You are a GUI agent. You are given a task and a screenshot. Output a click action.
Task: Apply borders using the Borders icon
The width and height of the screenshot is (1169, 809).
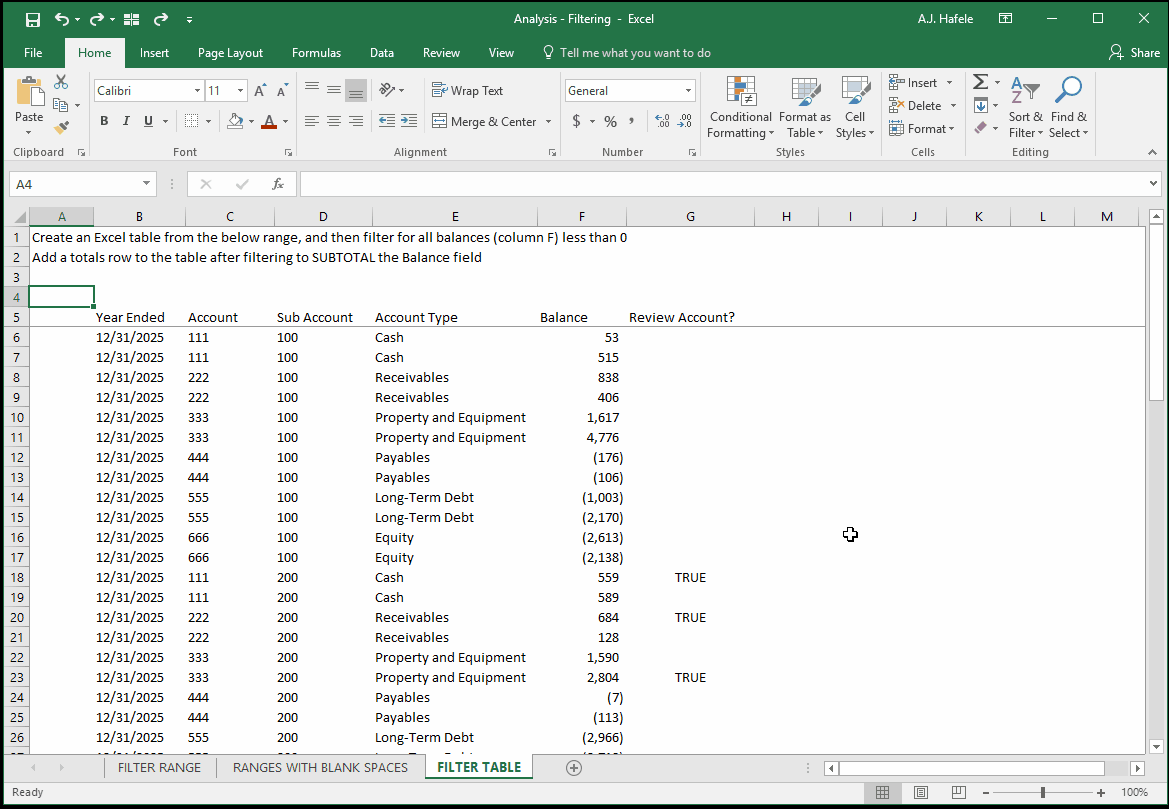192,122
